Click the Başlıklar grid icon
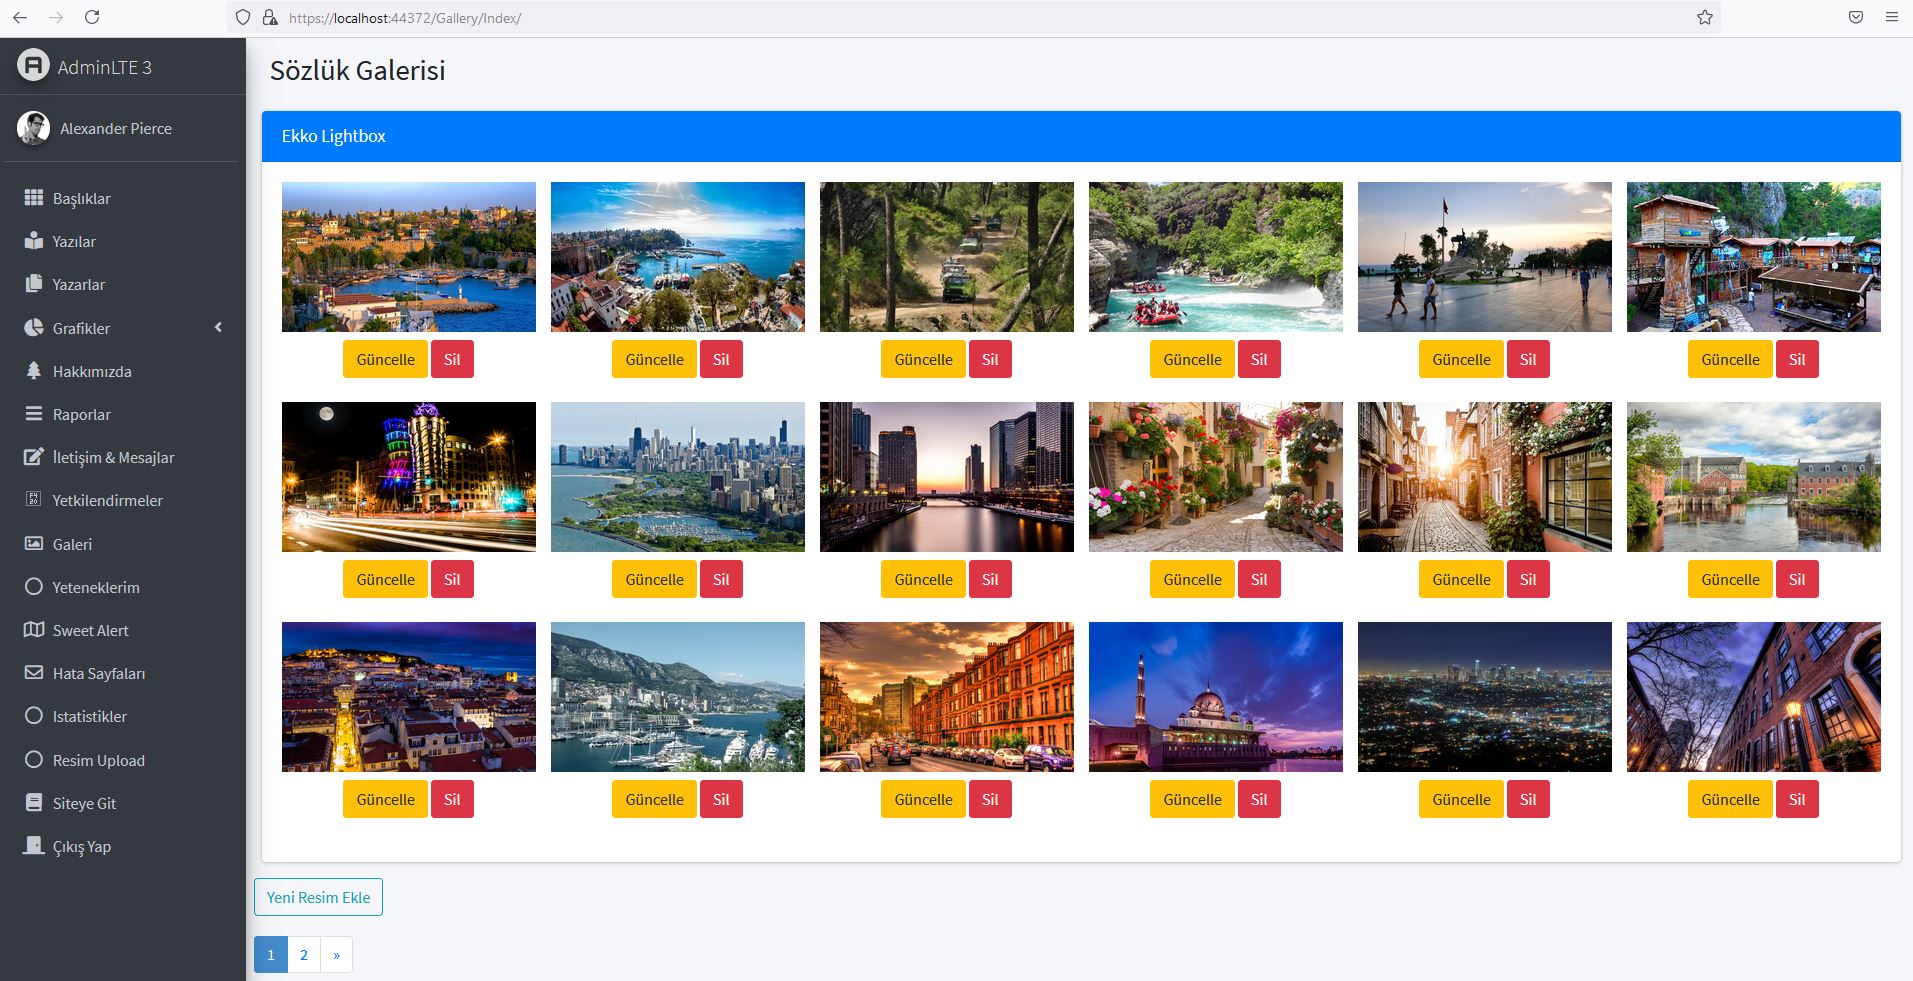Screen dimensions: 1913x981 34,198
